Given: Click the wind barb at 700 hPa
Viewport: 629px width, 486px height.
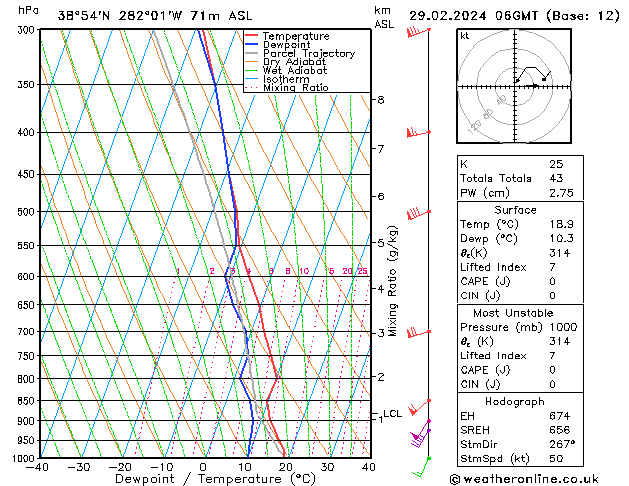Looking at the screenshot, I should coord(416,331).
